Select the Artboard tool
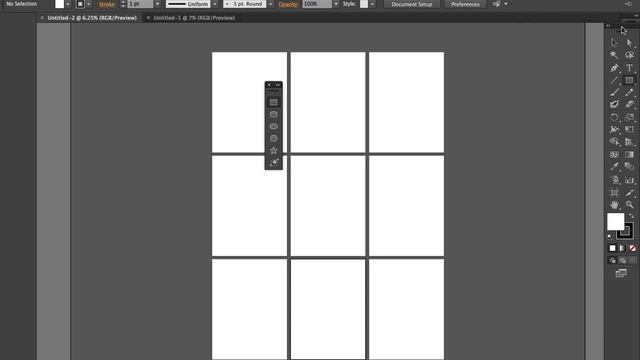The image size is (640, 360). (614, 192)
